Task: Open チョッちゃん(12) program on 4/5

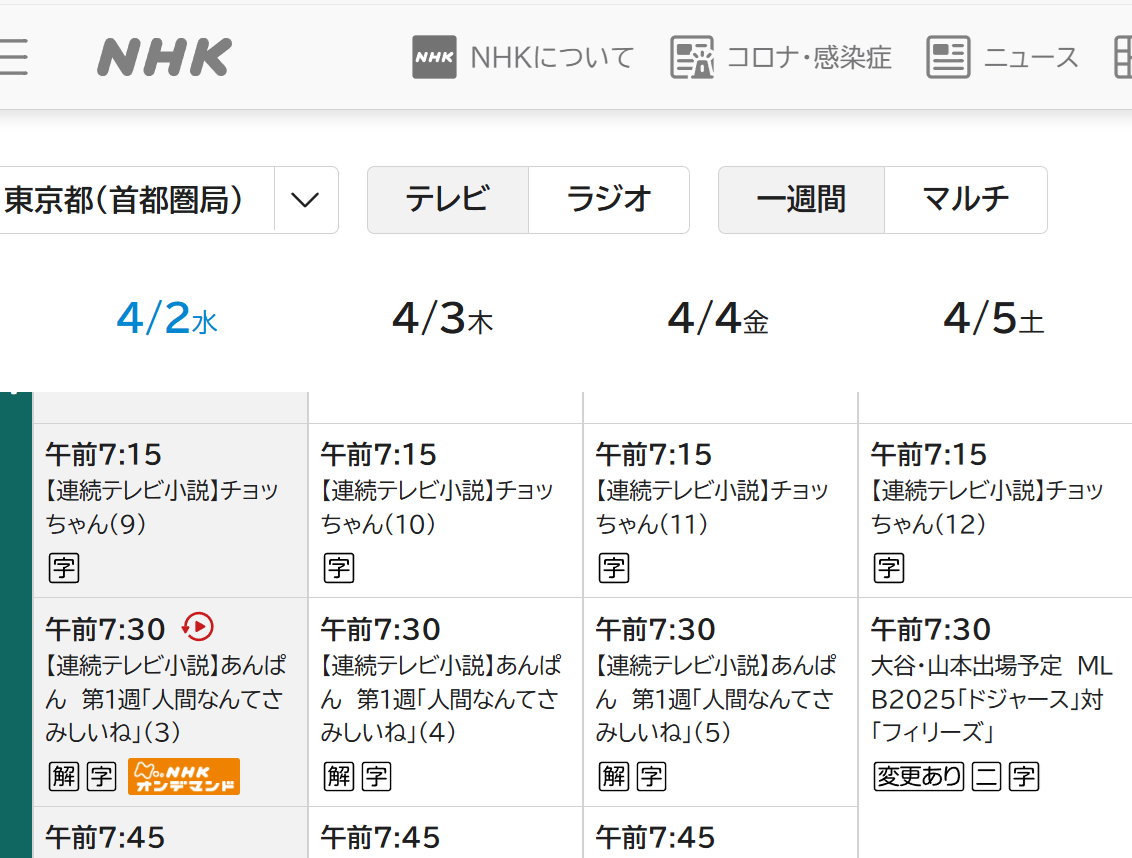Action: (996, 511)
